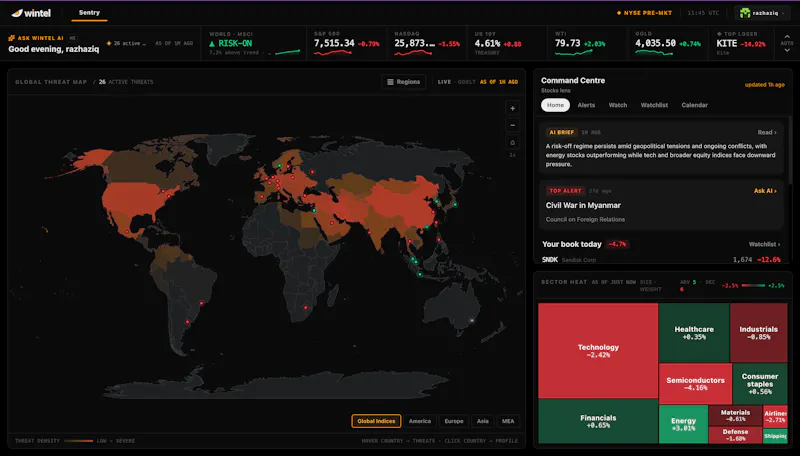This screenshot has width=800, height=456.
Task: Click the Ask Wintel AI sparkle icon
Action: pos(11,38)
